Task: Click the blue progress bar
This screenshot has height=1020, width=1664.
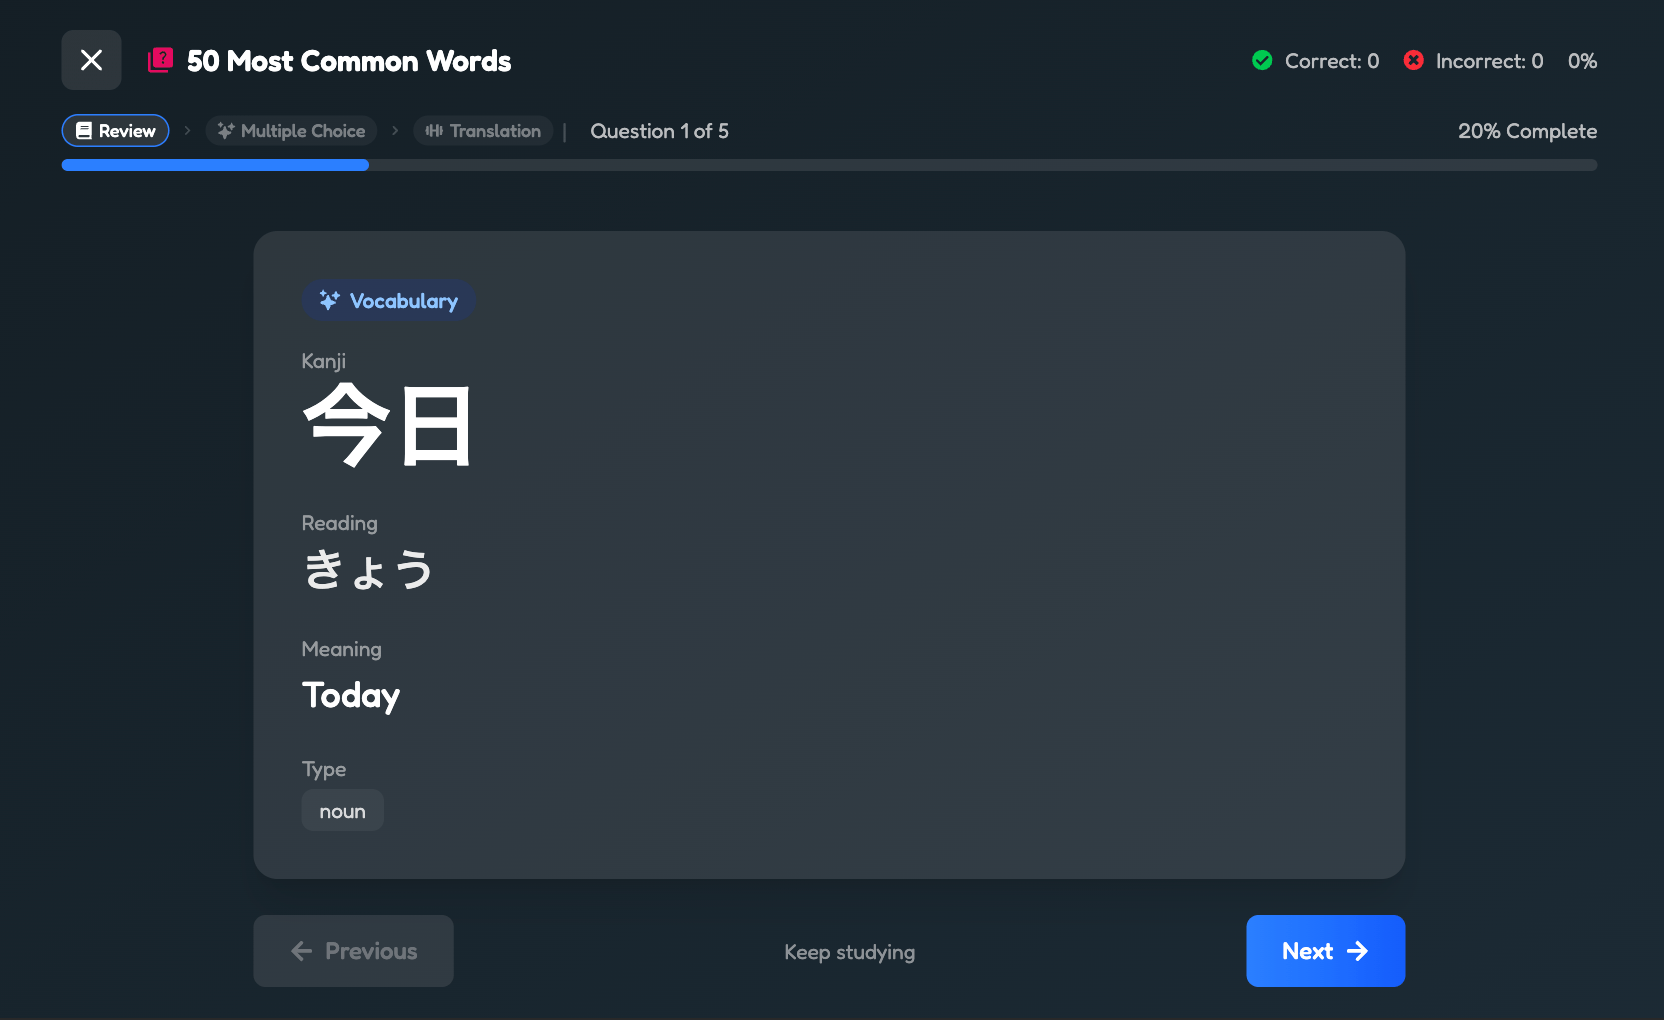Action: tap(214, 164)
